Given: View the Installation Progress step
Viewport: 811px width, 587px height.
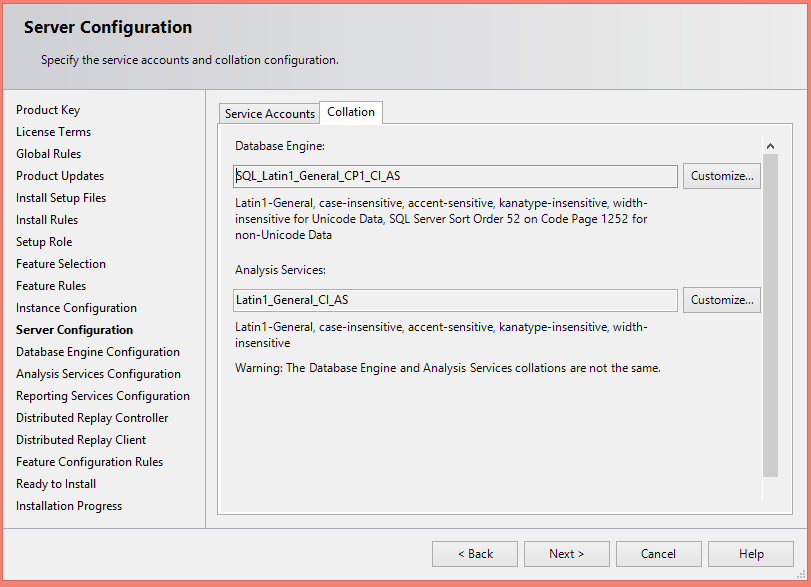Looking at the screenshot, I should [68, 505].
